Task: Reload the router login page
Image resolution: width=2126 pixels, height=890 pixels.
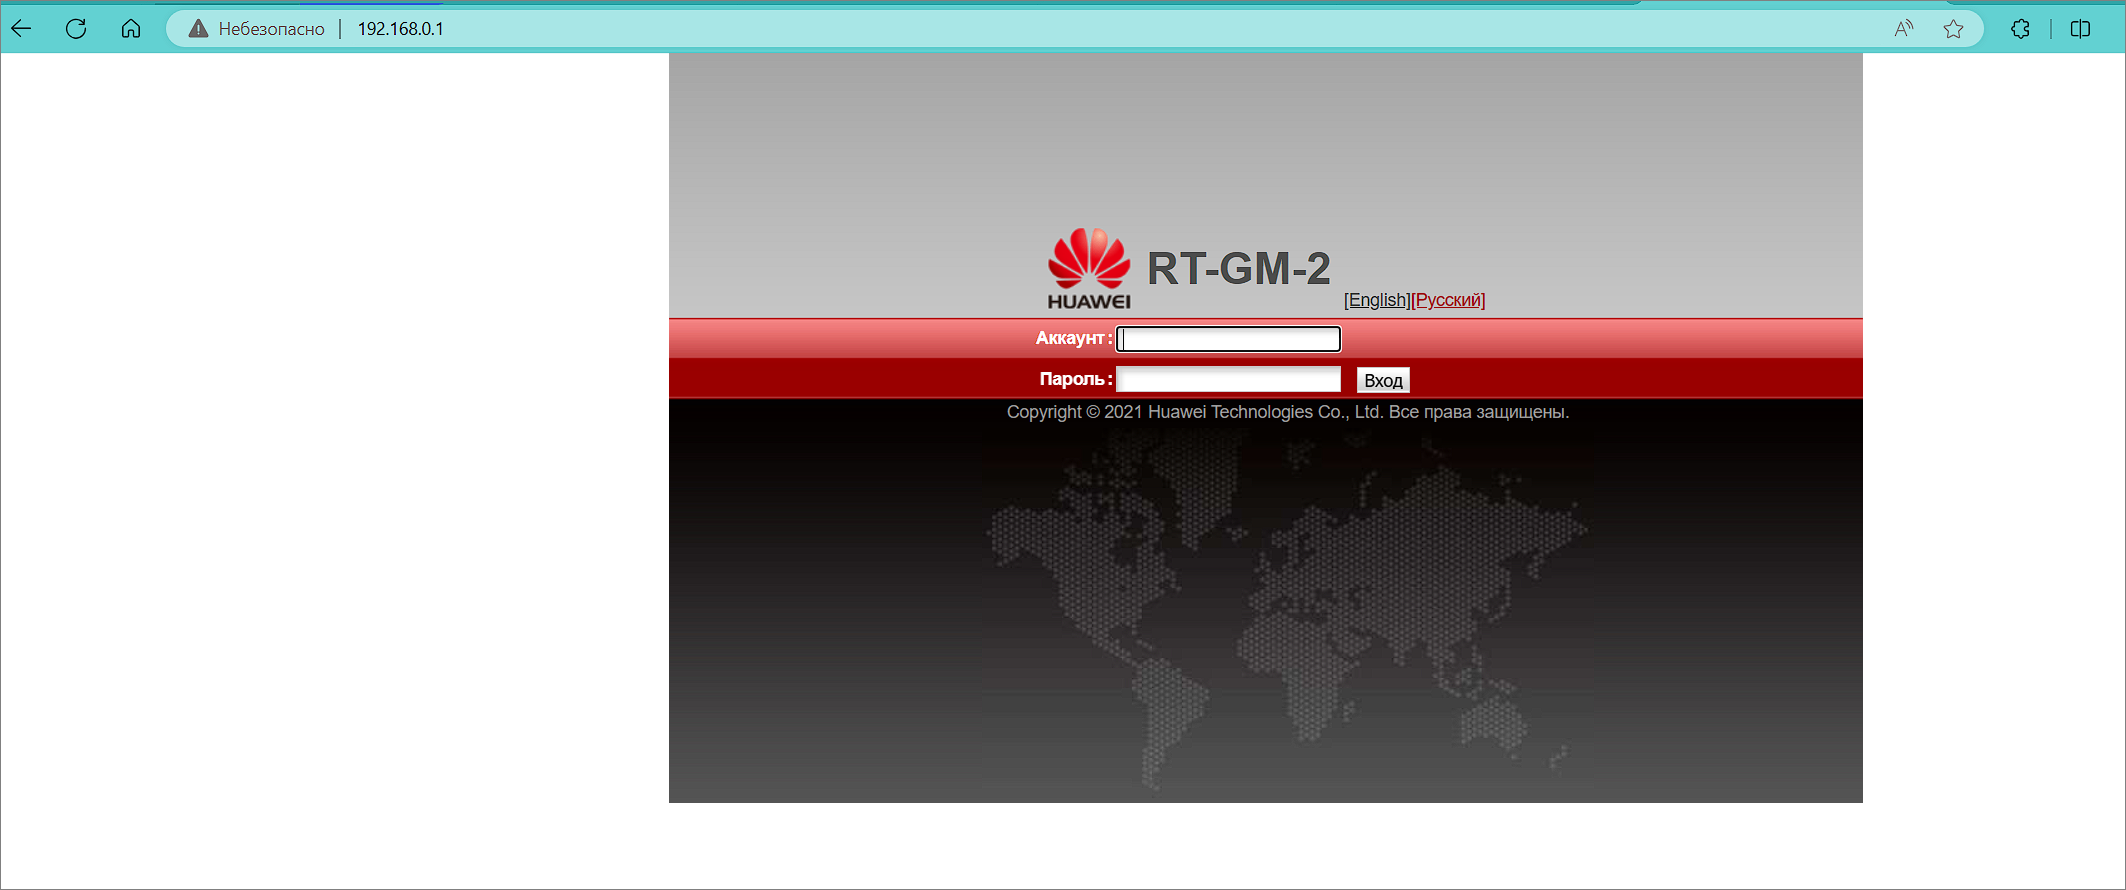Action: click(76, 28)
